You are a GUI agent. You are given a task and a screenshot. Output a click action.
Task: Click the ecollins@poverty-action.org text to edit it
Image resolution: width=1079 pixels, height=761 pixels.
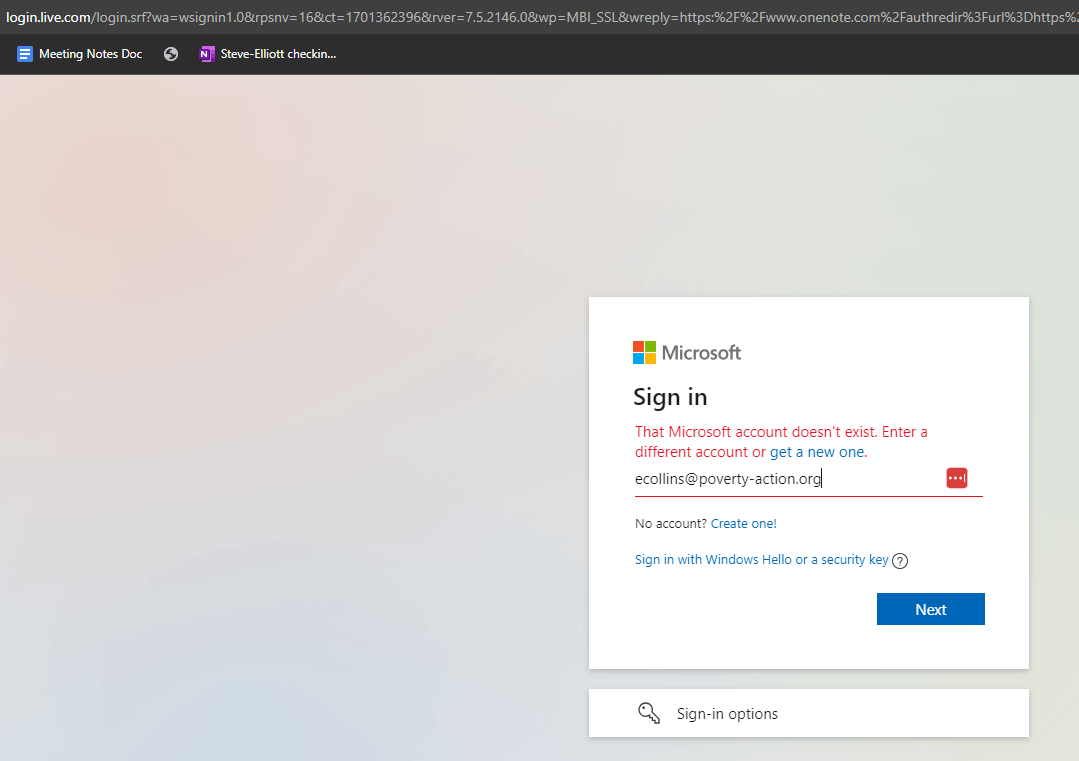tap(728, 478)
